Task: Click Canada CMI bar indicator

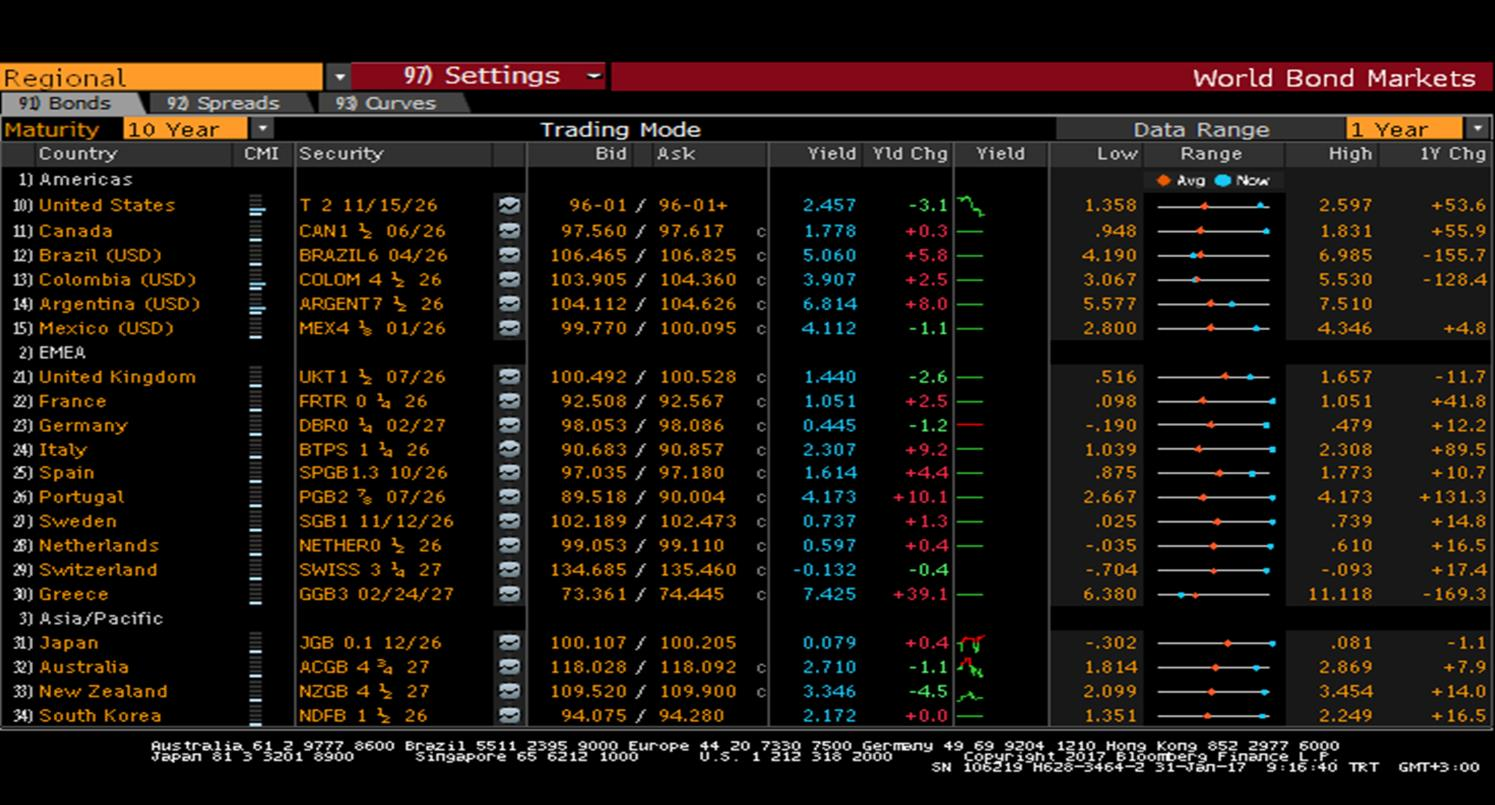Action: pyautogui.click(x=257, y=230)
